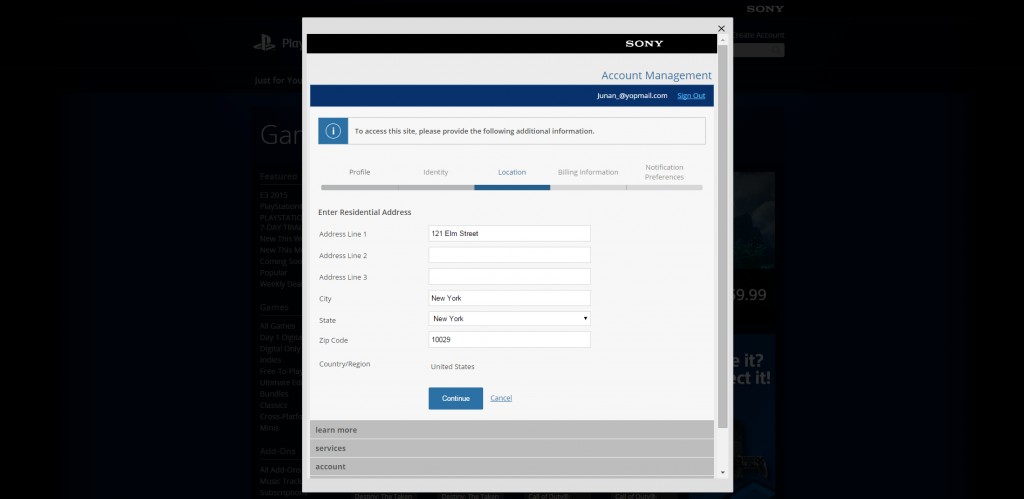Viewport: 1024px width, 499px height.
Task: Go to the Identity step tab
Action: [436, 172]
